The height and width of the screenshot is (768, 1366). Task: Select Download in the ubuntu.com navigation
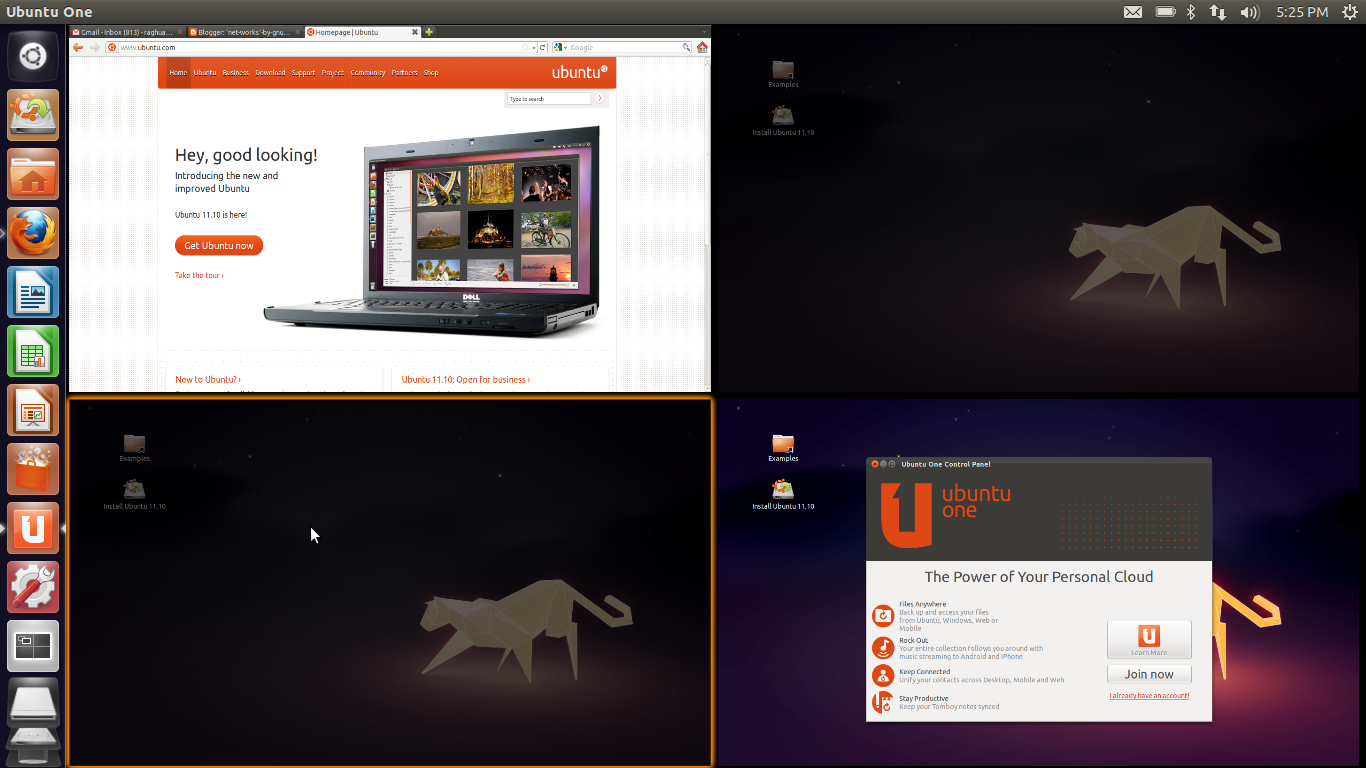click(x=269, y=72)
